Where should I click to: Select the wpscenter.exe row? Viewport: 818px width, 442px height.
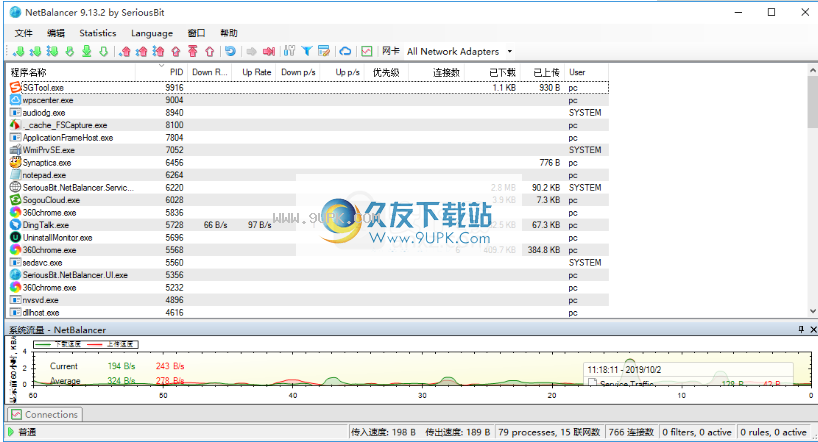coord(309,100)
